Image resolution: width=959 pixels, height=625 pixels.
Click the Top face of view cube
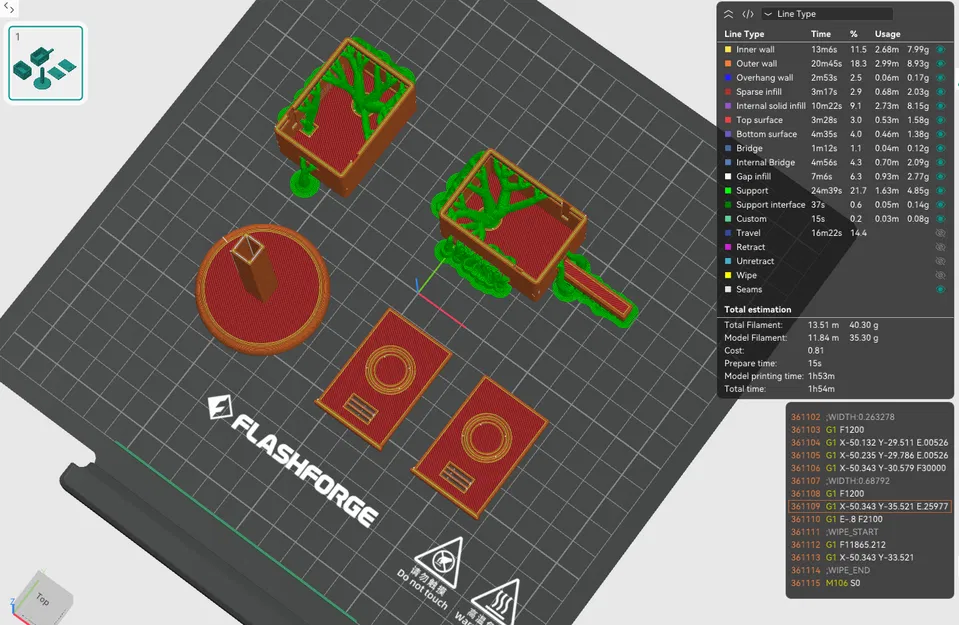[42, 598]
